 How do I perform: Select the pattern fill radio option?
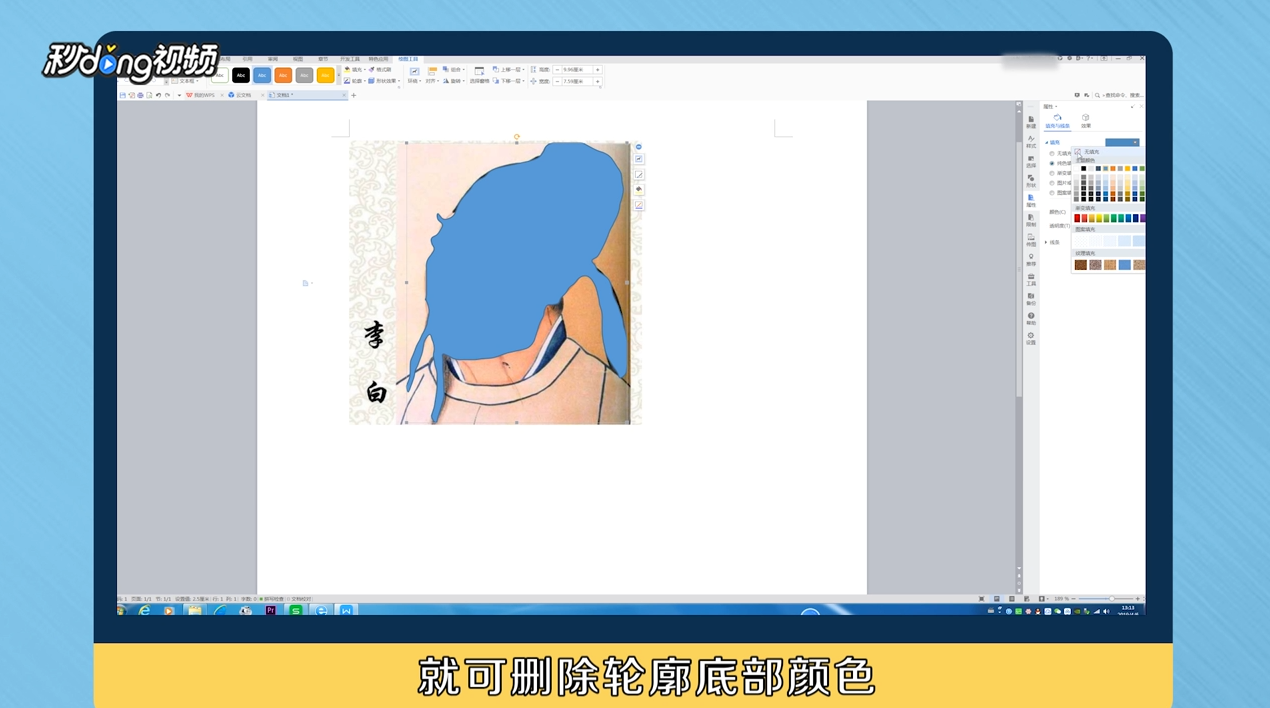(x=1052, y=193)
